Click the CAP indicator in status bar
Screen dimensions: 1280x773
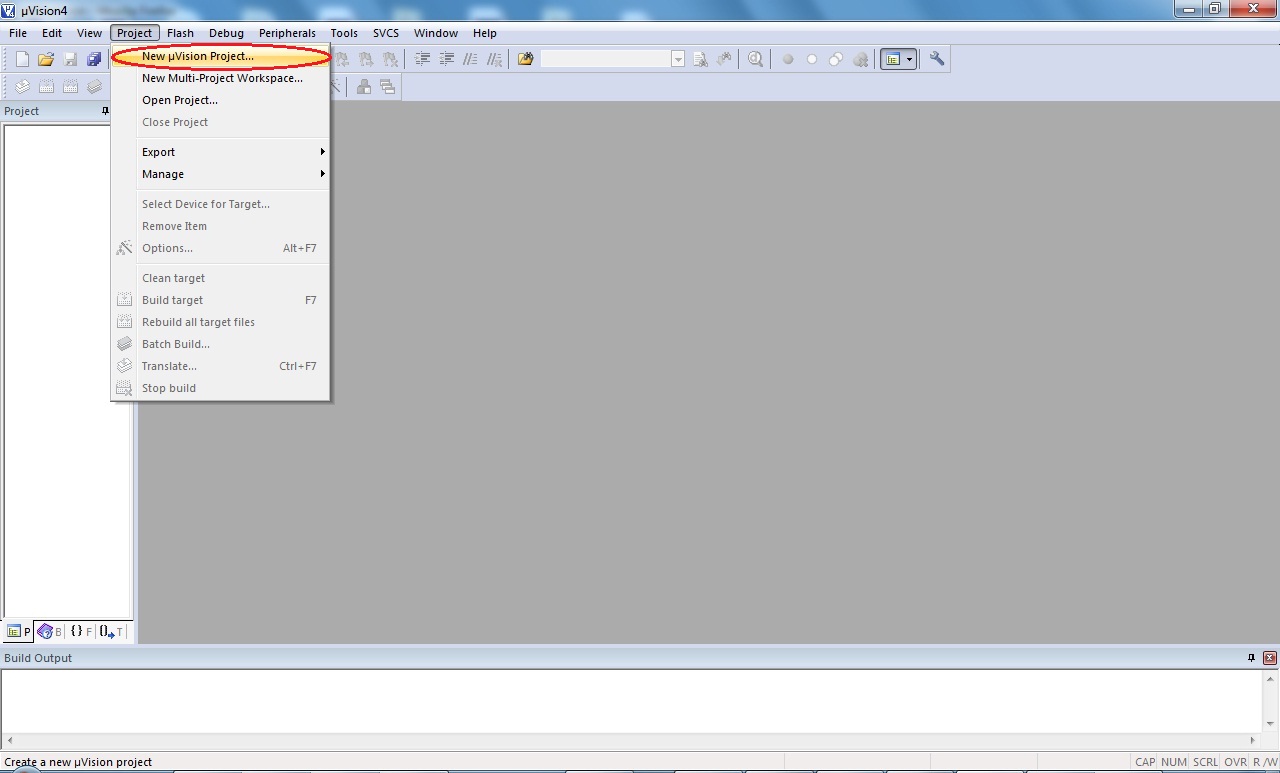click(1145, 762)
